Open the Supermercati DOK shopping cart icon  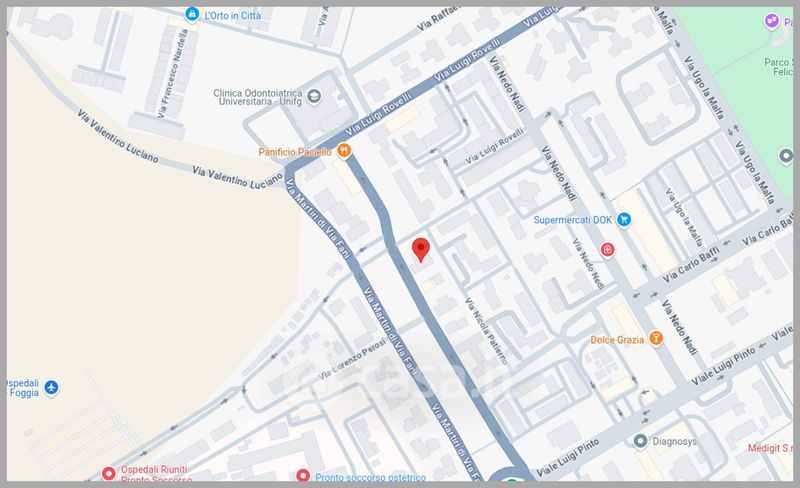pos(623,219)
